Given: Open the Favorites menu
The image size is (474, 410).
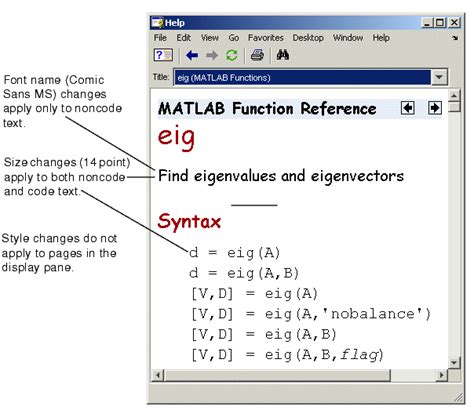Looking at the screenshot, I should pos(266,38).
